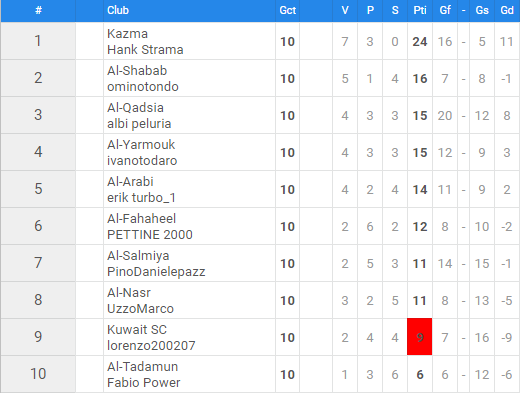Open the Kazma club link

coord(127,34)
